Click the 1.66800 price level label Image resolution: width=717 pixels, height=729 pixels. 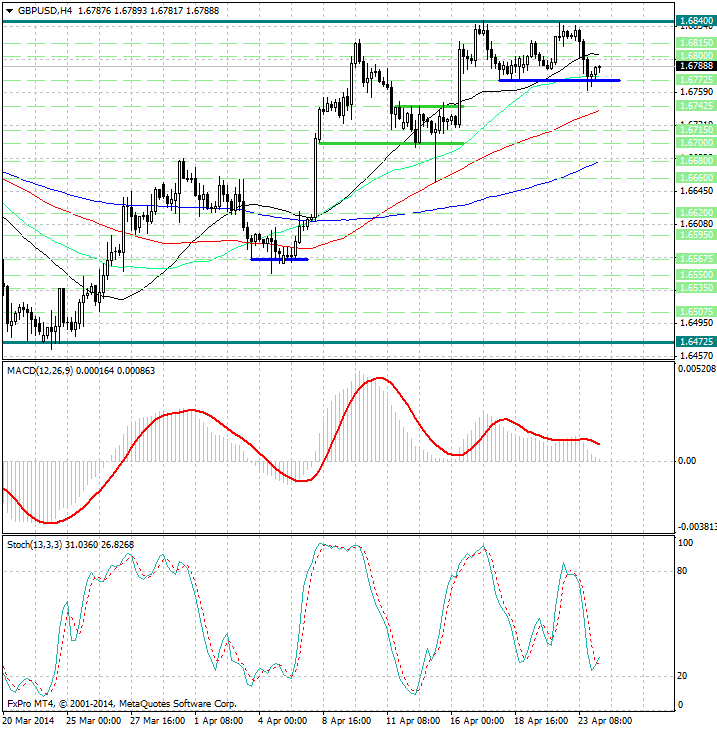point(696,160)
